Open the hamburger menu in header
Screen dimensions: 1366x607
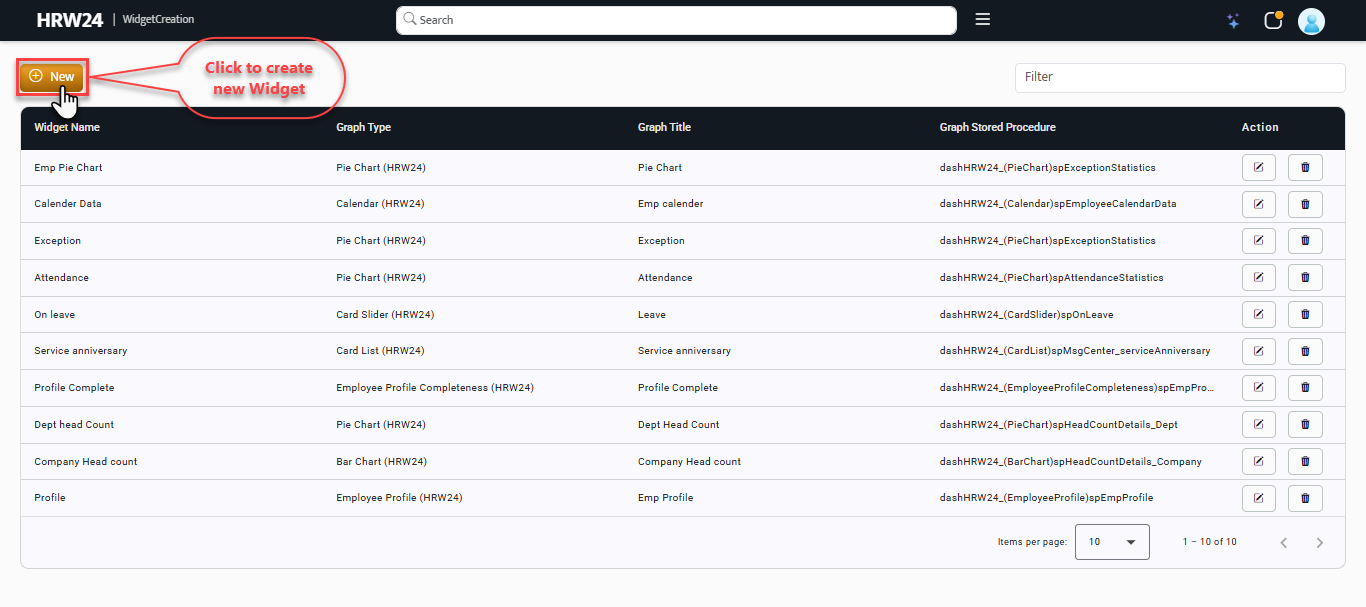pyautogui.click(x=982, y=20)
